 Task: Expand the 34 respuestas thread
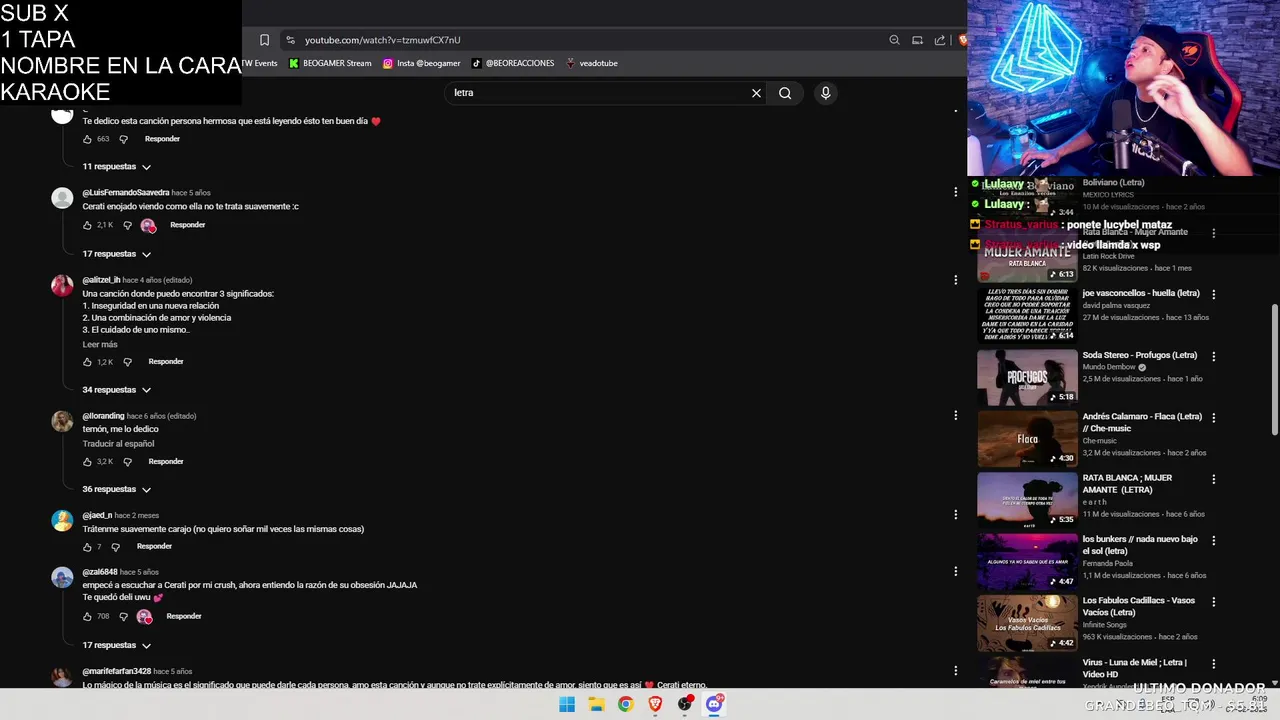click(x=117, y=390)
